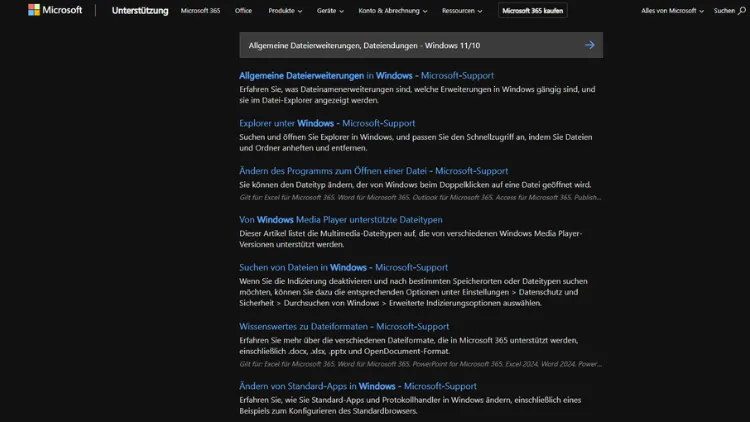Click the Suchen label in the header
The height and width of the screenshot is (422, 750).
pyautogui.click(x=724, y=11)
